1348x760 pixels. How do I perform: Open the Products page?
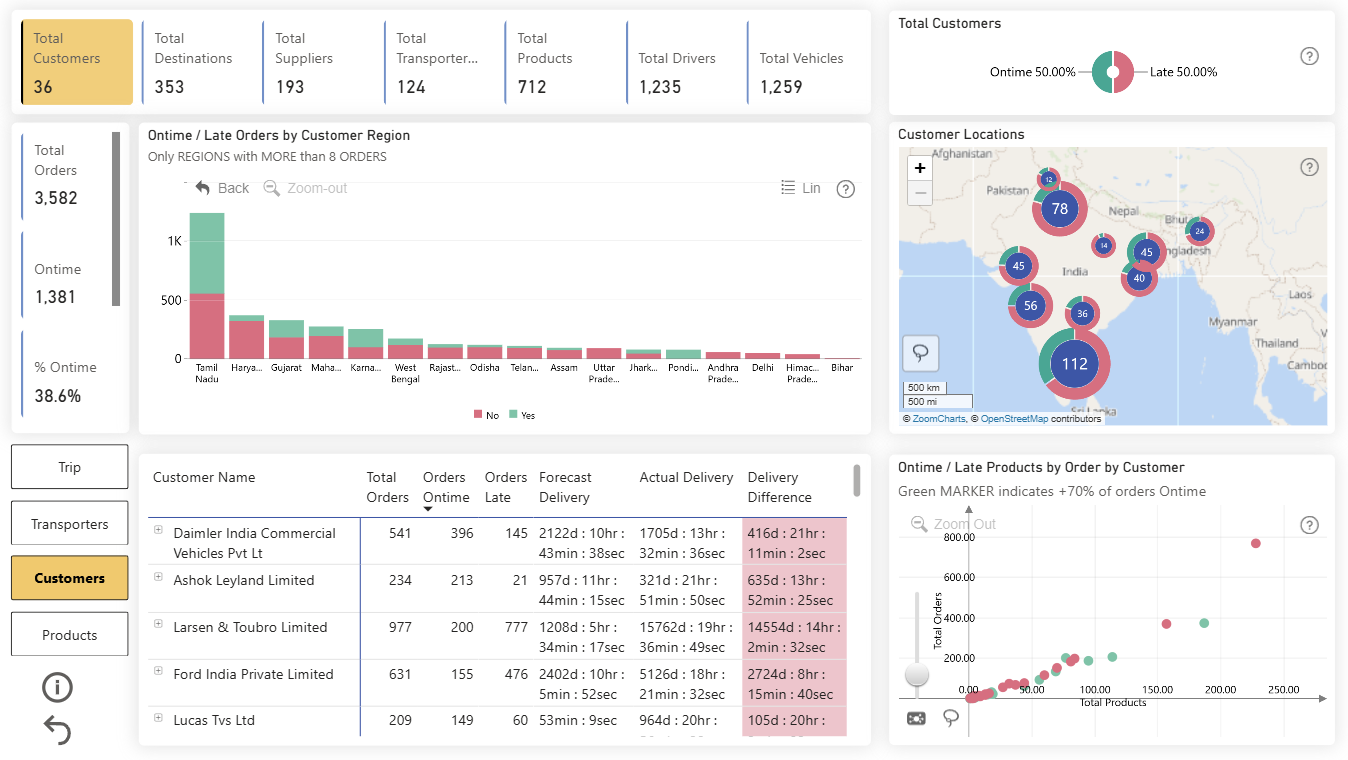click(x=70, y=635)
